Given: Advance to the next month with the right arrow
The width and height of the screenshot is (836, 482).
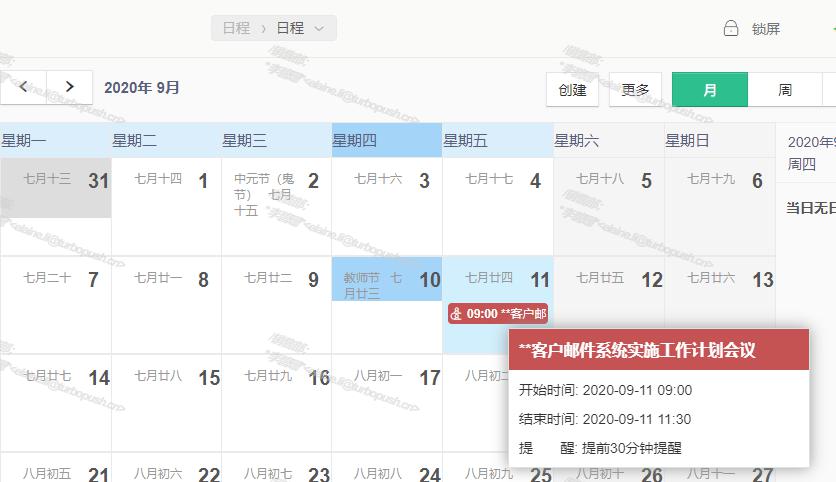Looking at the screenshot, I should coord(69,87).
